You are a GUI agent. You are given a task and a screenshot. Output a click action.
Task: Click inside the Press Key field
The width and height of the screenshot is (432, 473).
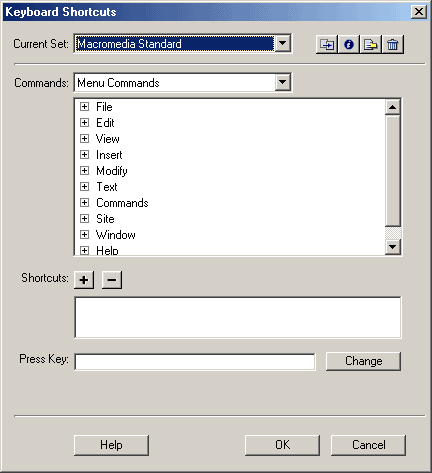[195, 362]
